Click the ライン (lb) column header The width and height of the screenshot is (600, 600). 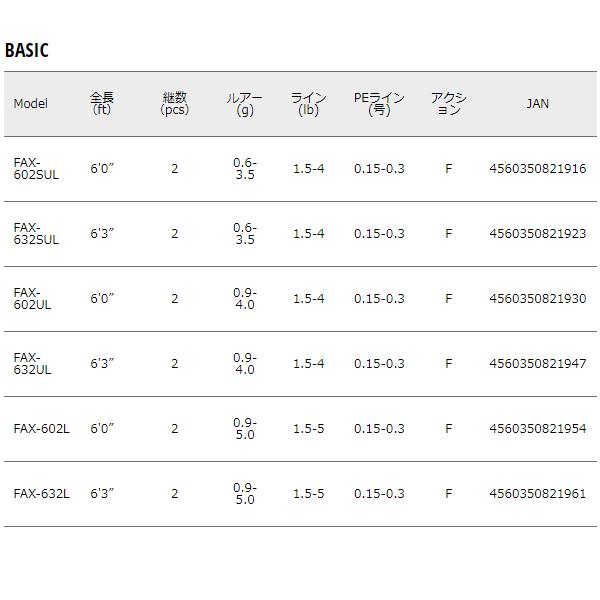click(308, 104)
